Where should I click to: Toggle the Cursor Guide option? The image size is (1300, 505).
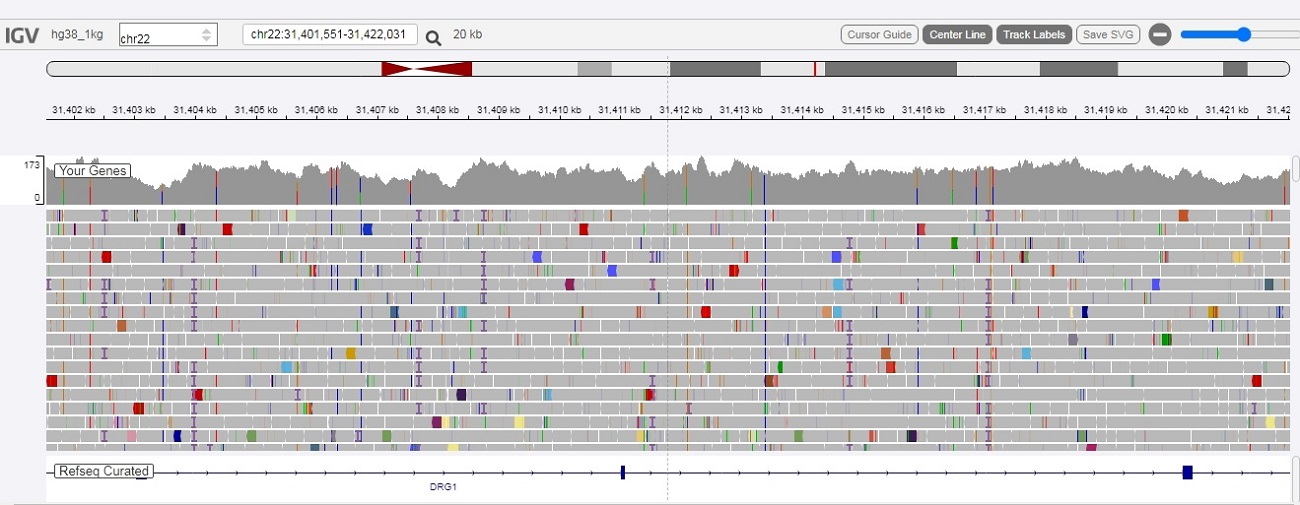pyautogui.click(x=879, y=35)
